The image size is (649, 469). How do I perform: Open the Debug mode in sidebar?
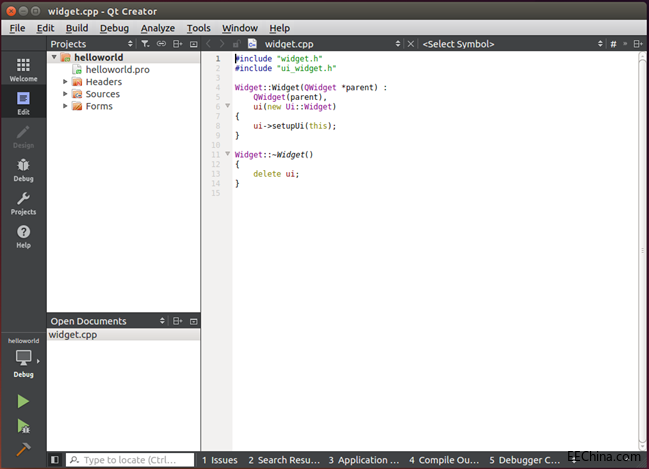click(x=23, y=170)
